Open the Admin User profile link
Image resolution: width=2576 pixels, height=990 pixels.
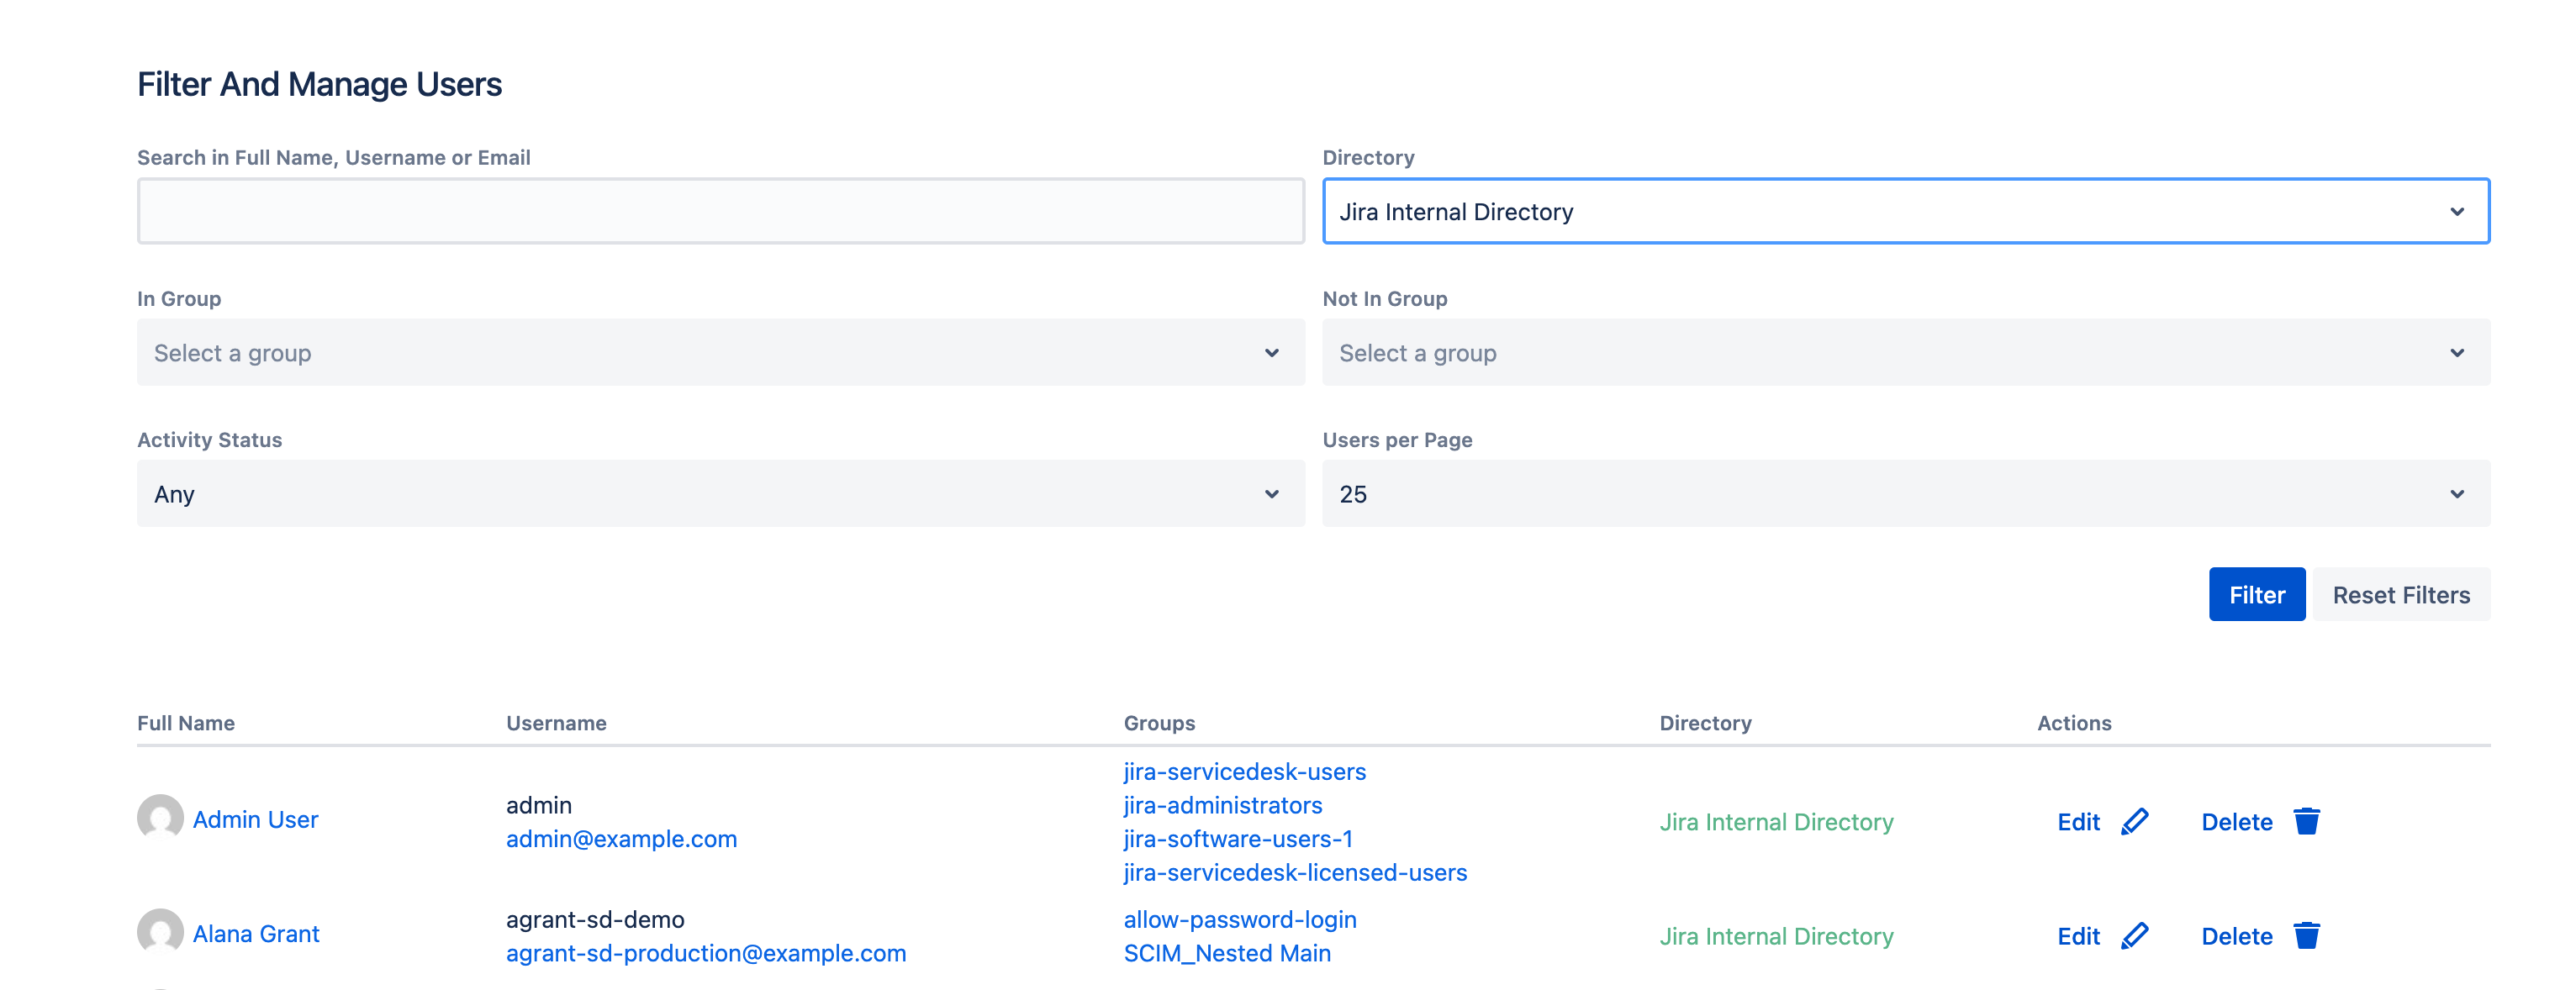click(x=255, y=819)
